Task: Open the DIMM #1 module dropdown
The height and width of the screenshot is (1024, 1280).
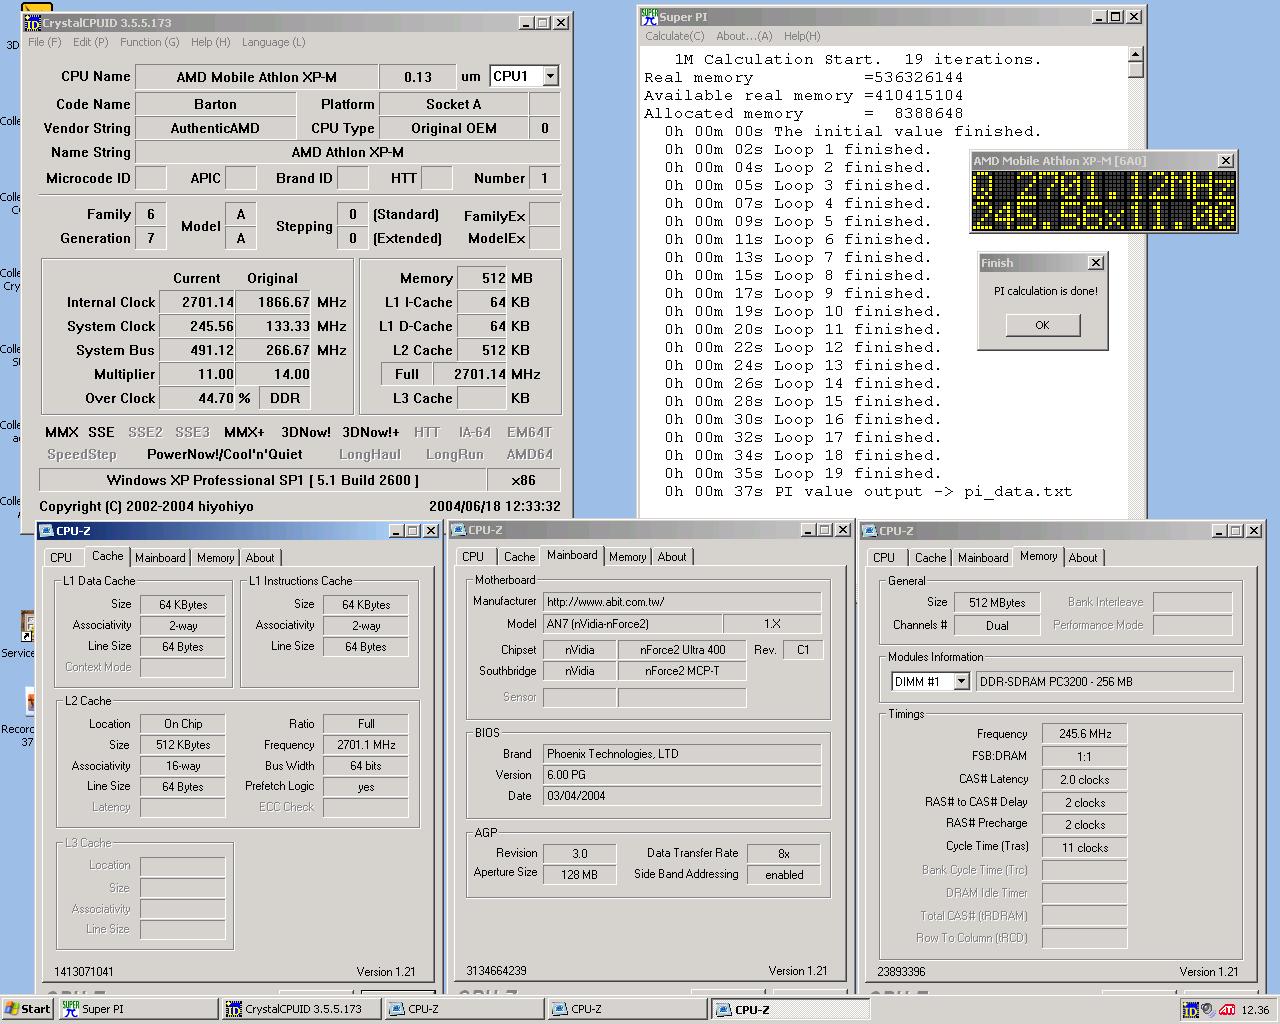Action: [x=961, y=682]
